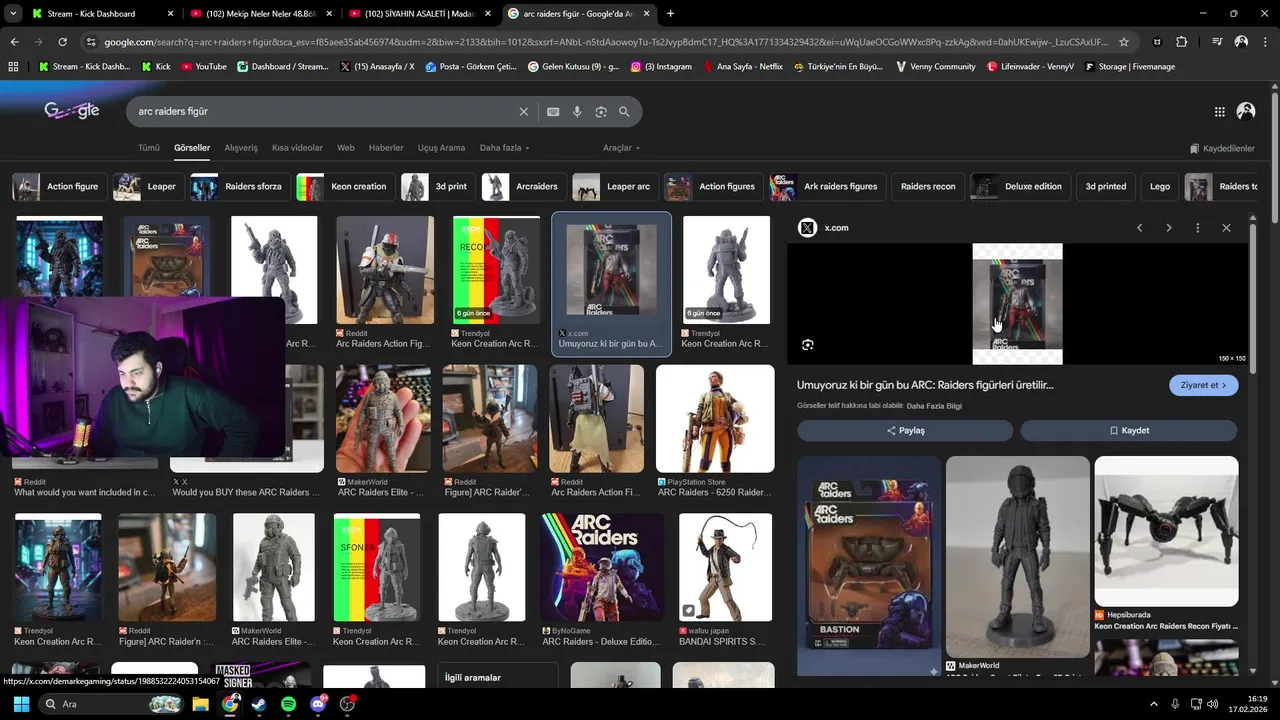Image resolution: width=1280 pixels, height=720 pixels.
Task: Open Chrome three-dot menu
Action: 1265,42
